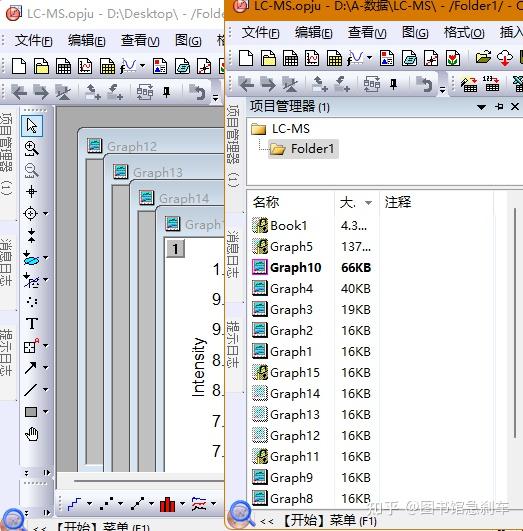Click the file list vertical scrollbar

[515, 322]
